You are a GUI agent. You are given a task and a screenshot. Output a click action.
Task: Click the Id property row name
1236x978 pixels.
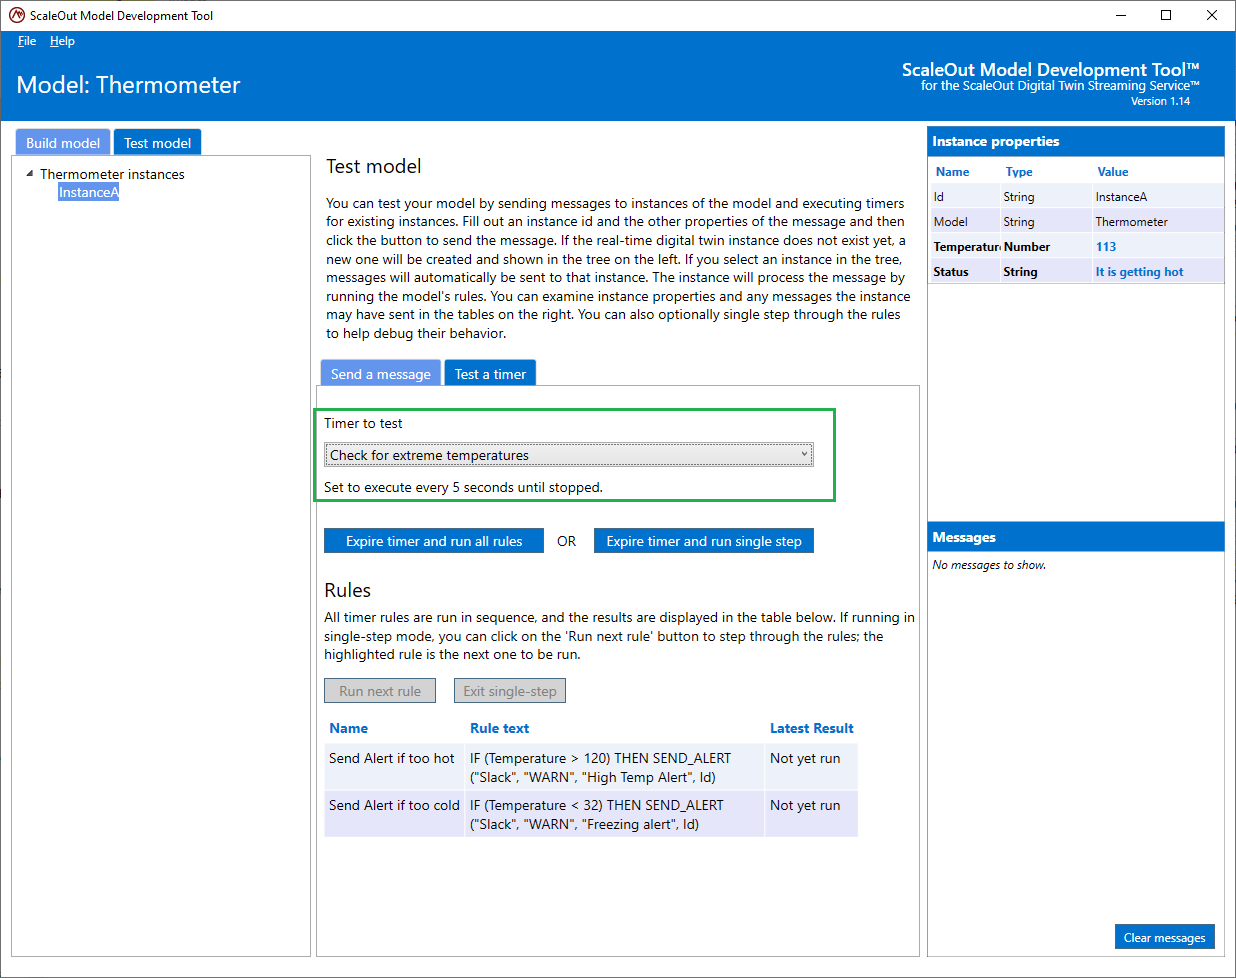pyautogui.click(x=939, y=197)
